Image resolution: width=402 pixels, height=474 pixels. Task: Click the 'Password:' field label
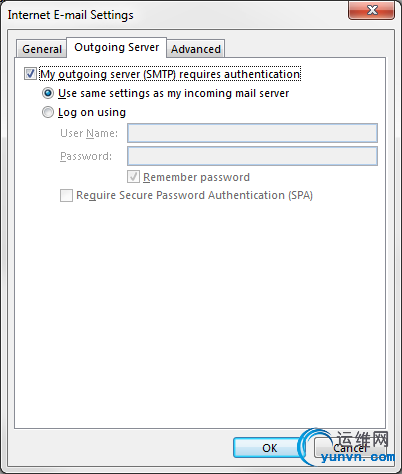coord(86,156)
